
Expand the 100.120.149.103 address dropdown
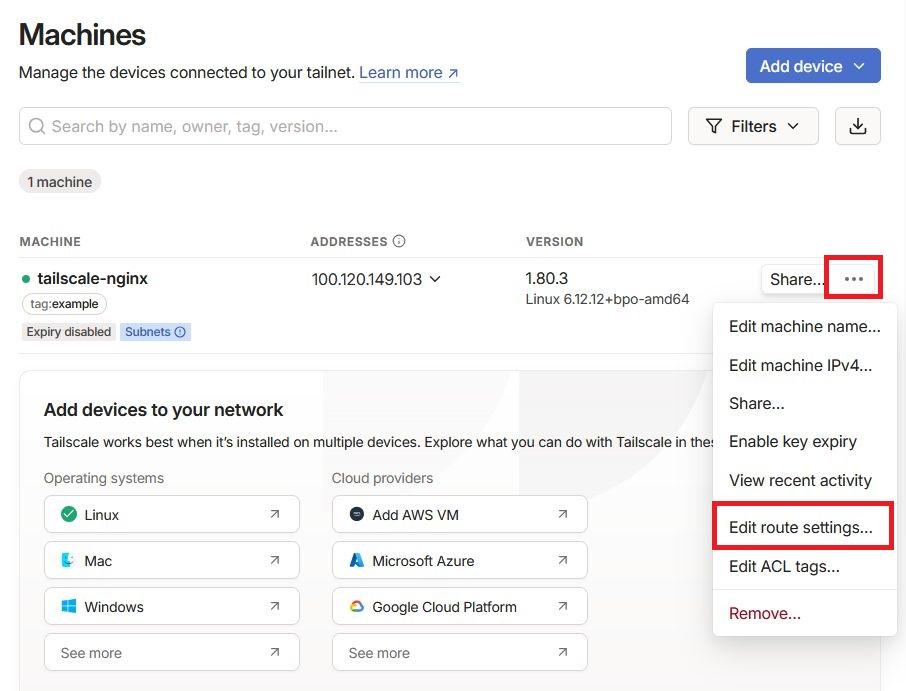[435, 279]
